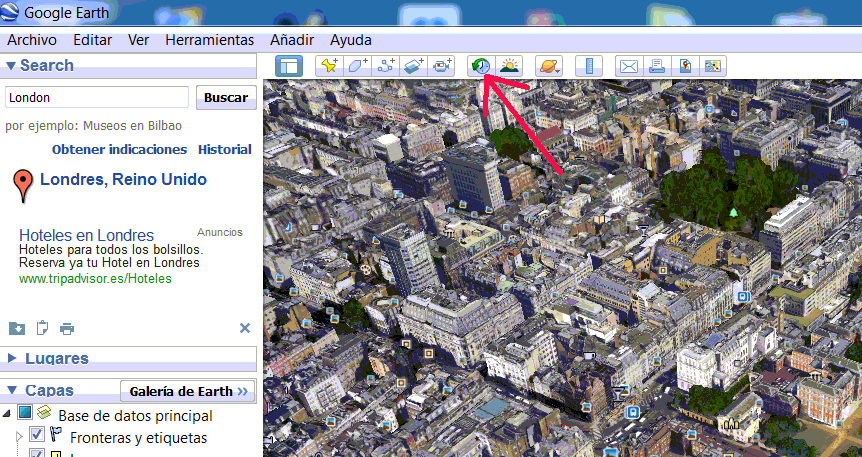The image size is (862, 457).
Task: Toggle the sidebar panel button
Action: click(x=290, y=67)
